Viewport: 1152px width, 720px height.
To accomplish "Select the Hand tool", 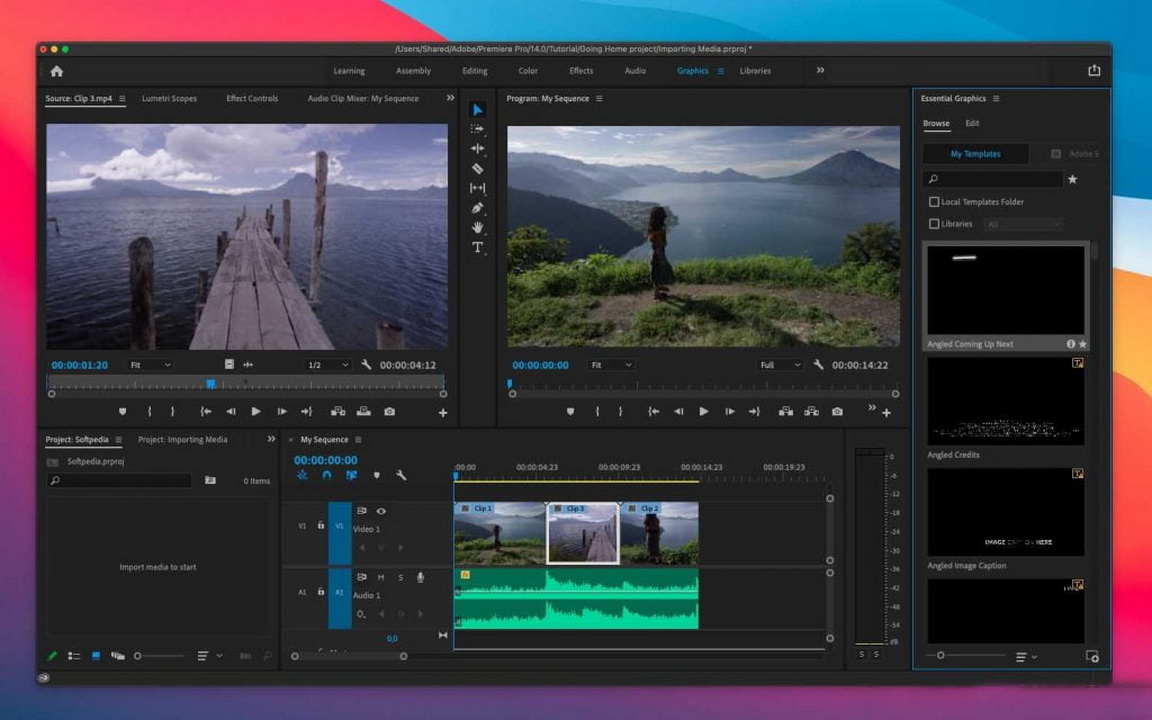I will click(x=478, y=228).
